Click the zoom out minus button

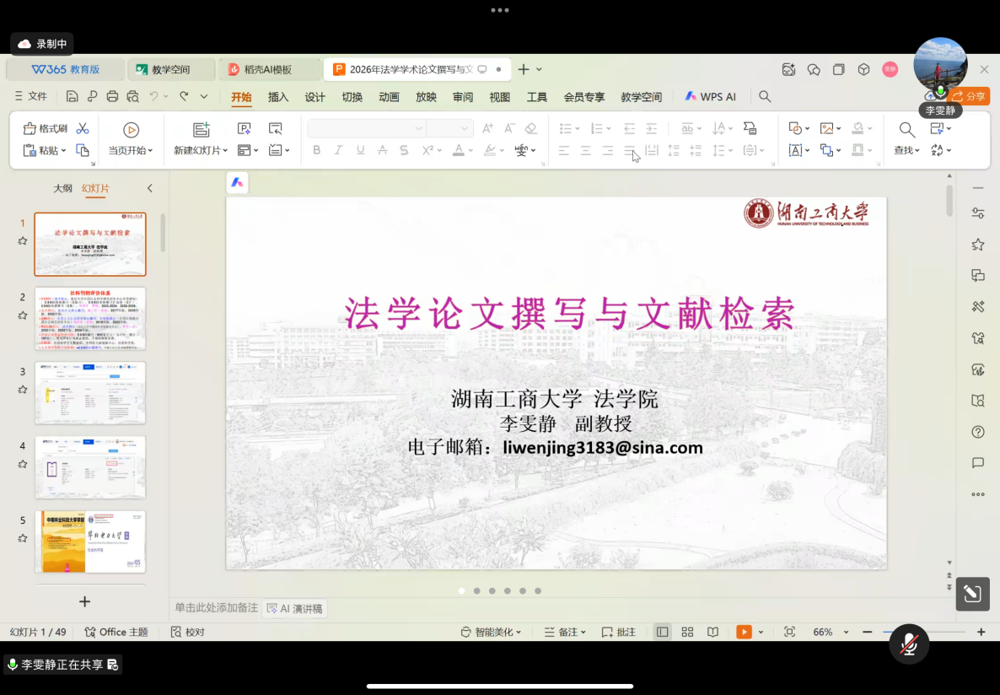coord(867,632)
